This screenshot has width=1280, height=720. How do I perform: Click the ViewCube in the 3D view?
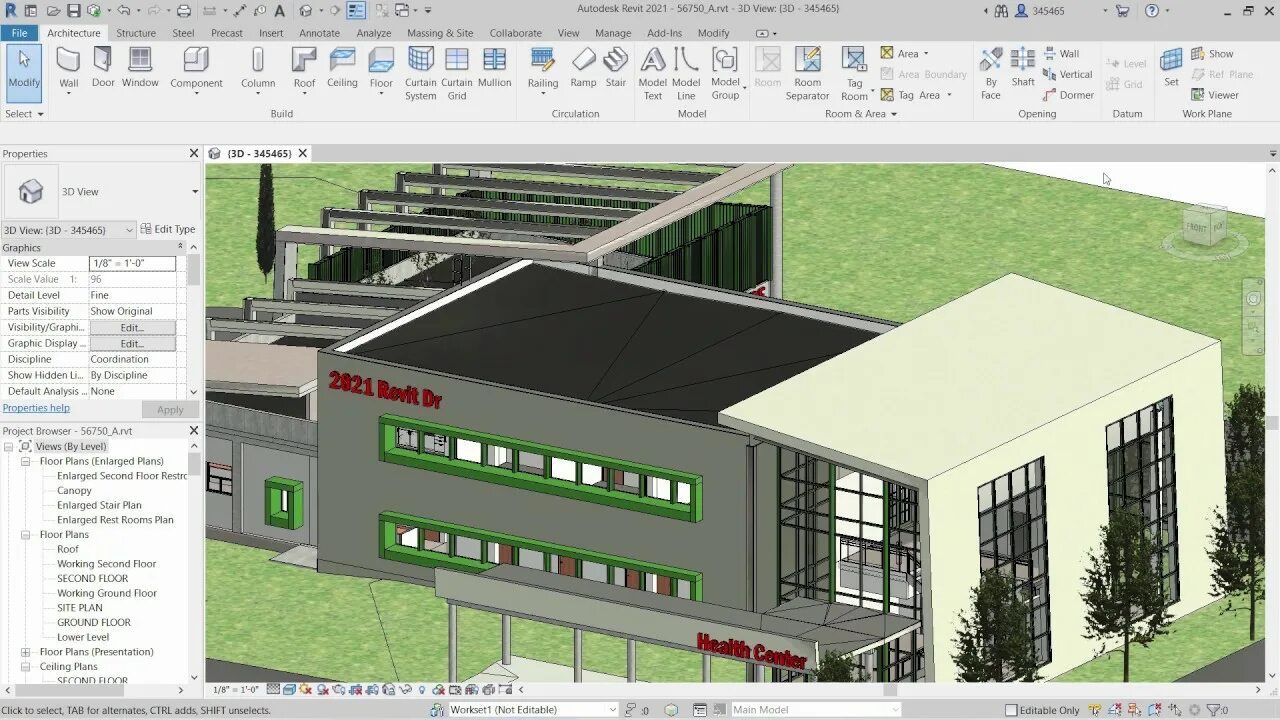(1204, 228)
